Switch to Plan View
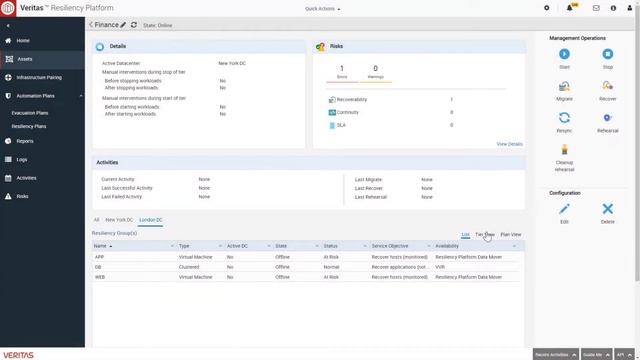640x360 pixels. [x=511, y=235]
